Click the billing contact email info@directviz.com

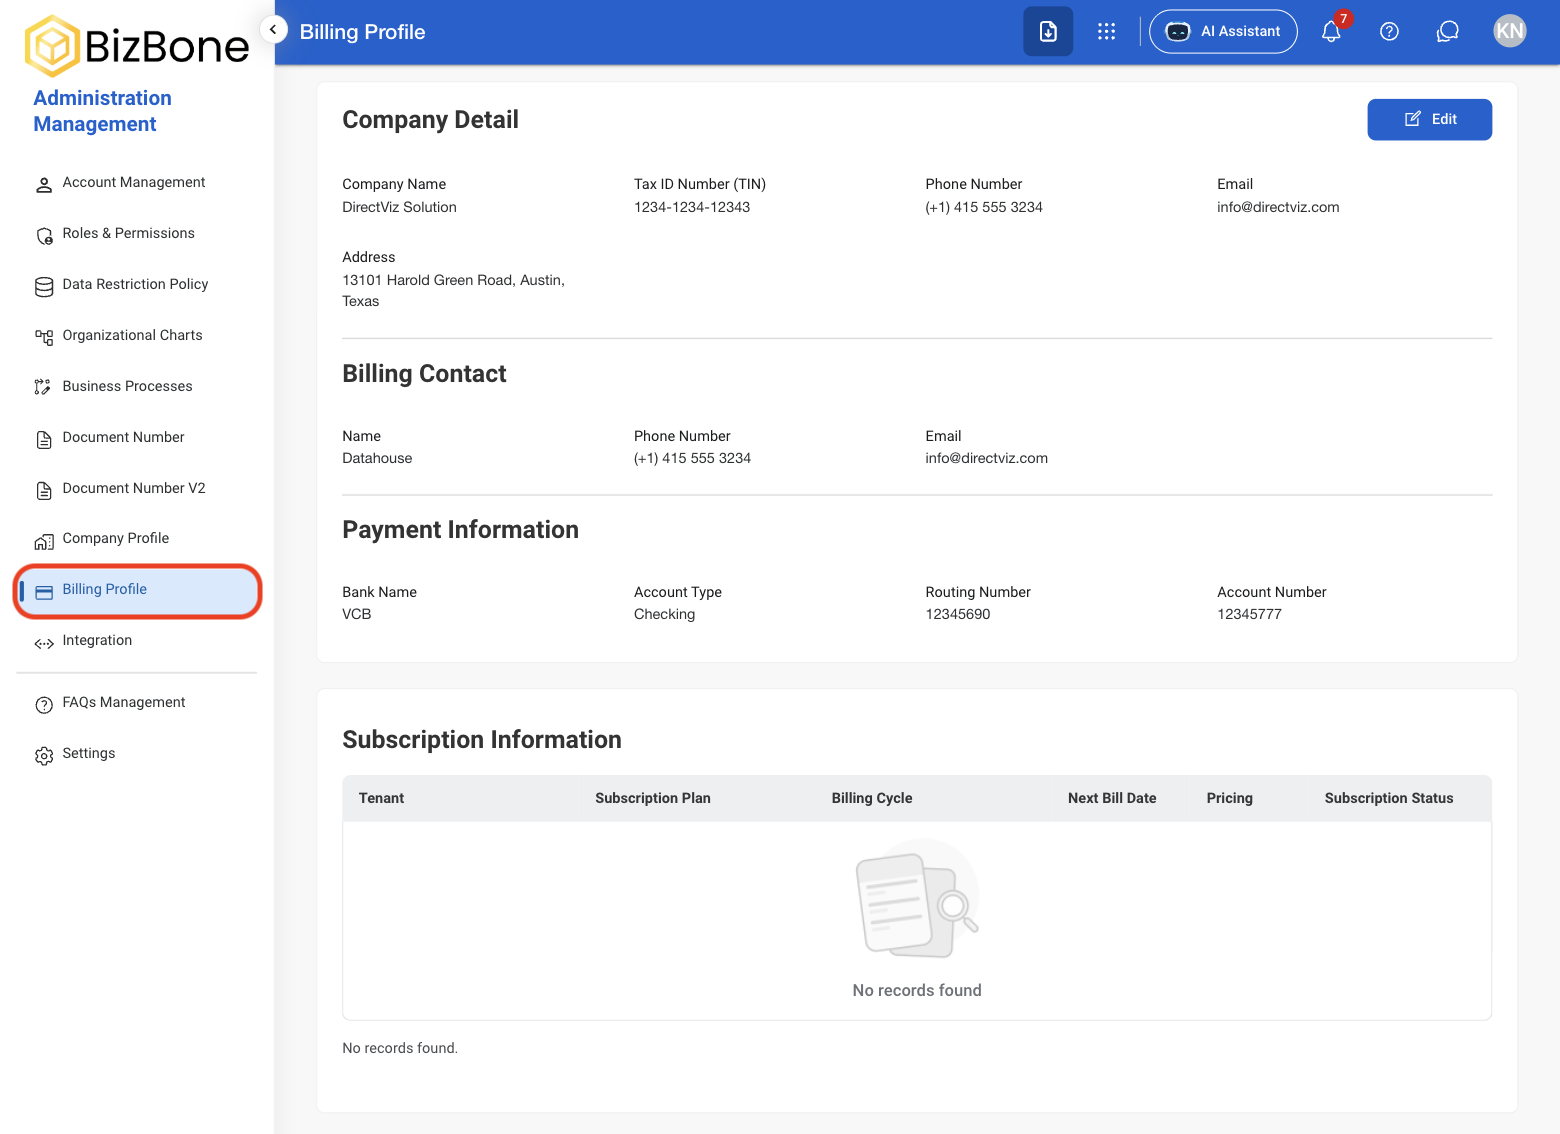click(987, 458)
